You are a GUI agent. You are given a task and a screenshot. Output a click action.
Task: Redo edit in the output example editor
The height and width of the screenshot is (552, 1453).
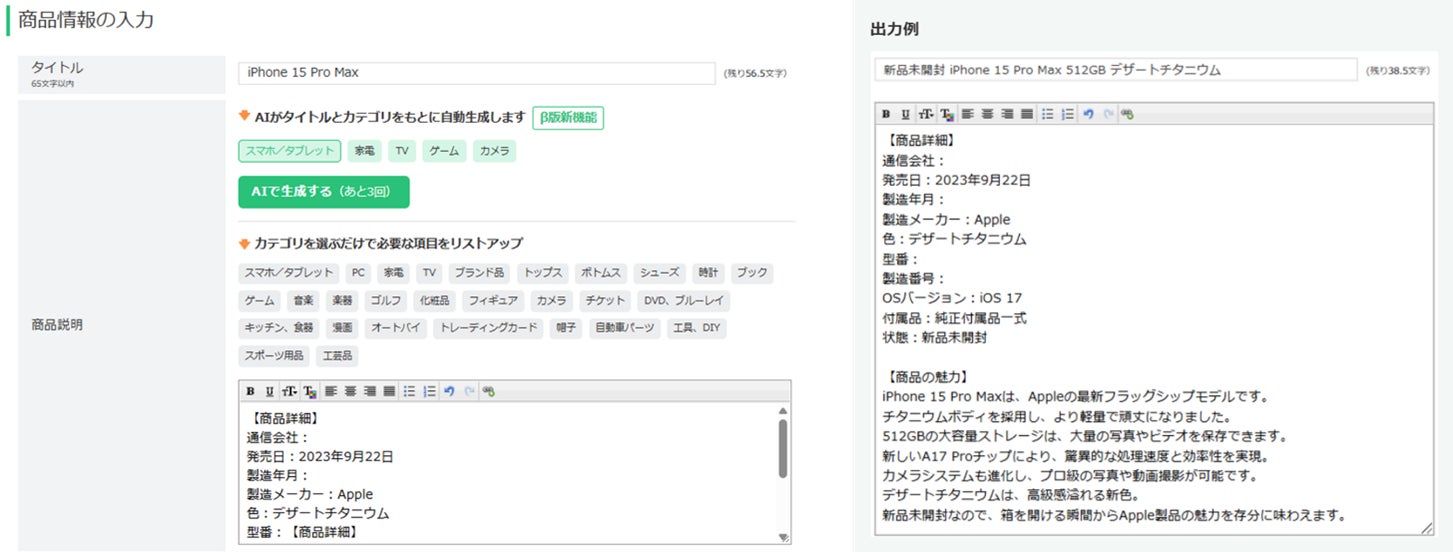tap(1108, 114)
